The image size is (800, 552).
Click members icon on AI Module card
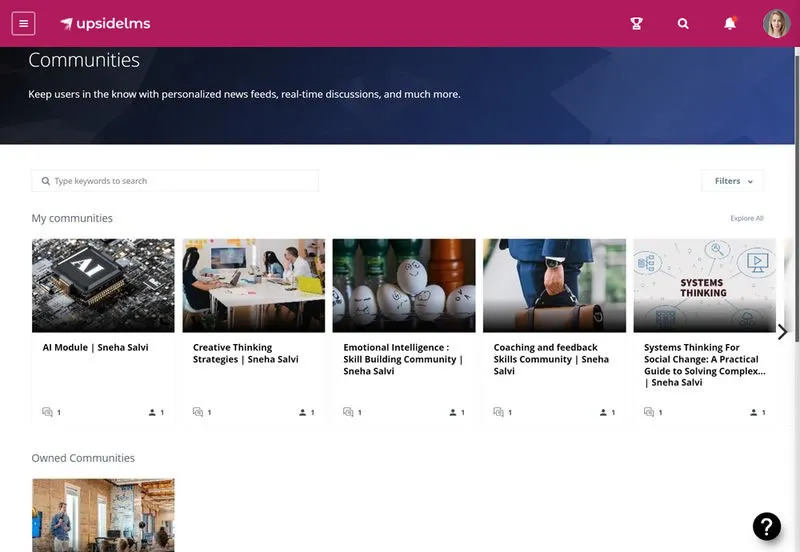152,412
